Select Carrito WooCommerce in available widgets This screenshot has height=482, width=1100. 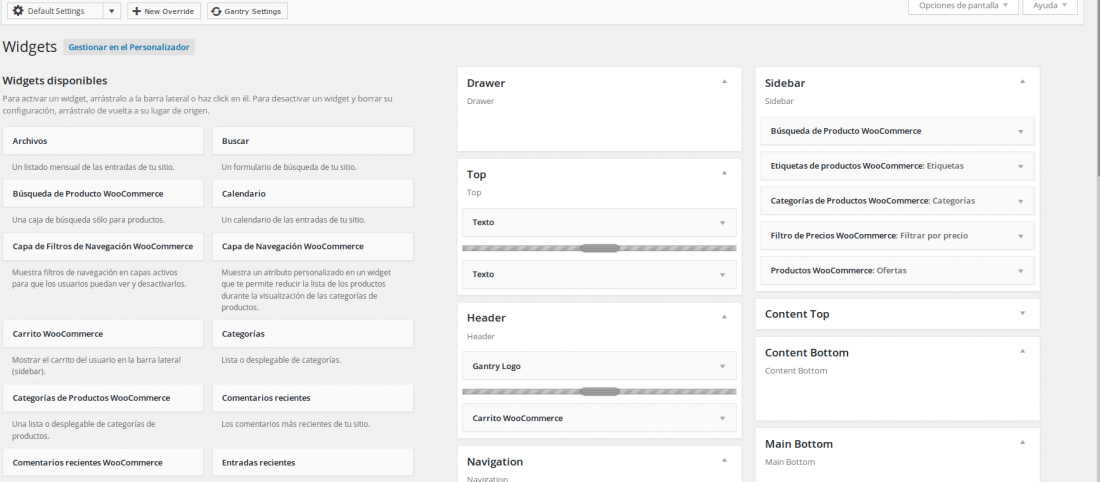103,334
